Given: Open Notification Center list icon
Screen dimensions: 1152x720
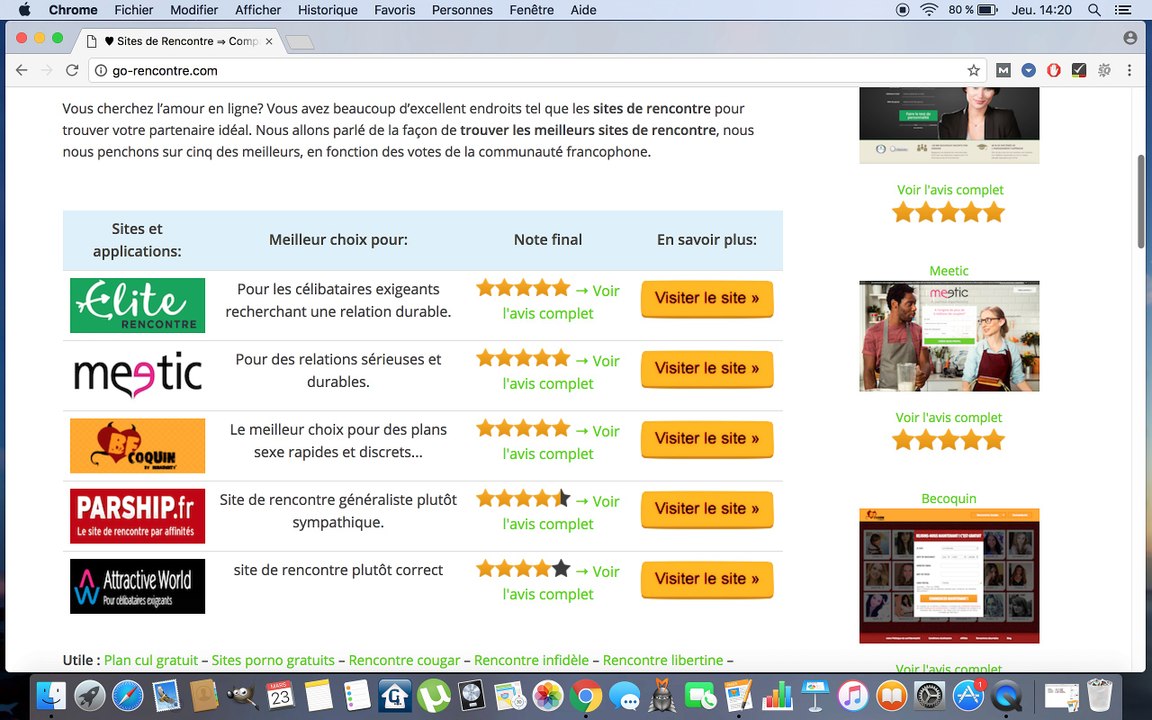Looking at the screenshot, I should pos(1123,10).
